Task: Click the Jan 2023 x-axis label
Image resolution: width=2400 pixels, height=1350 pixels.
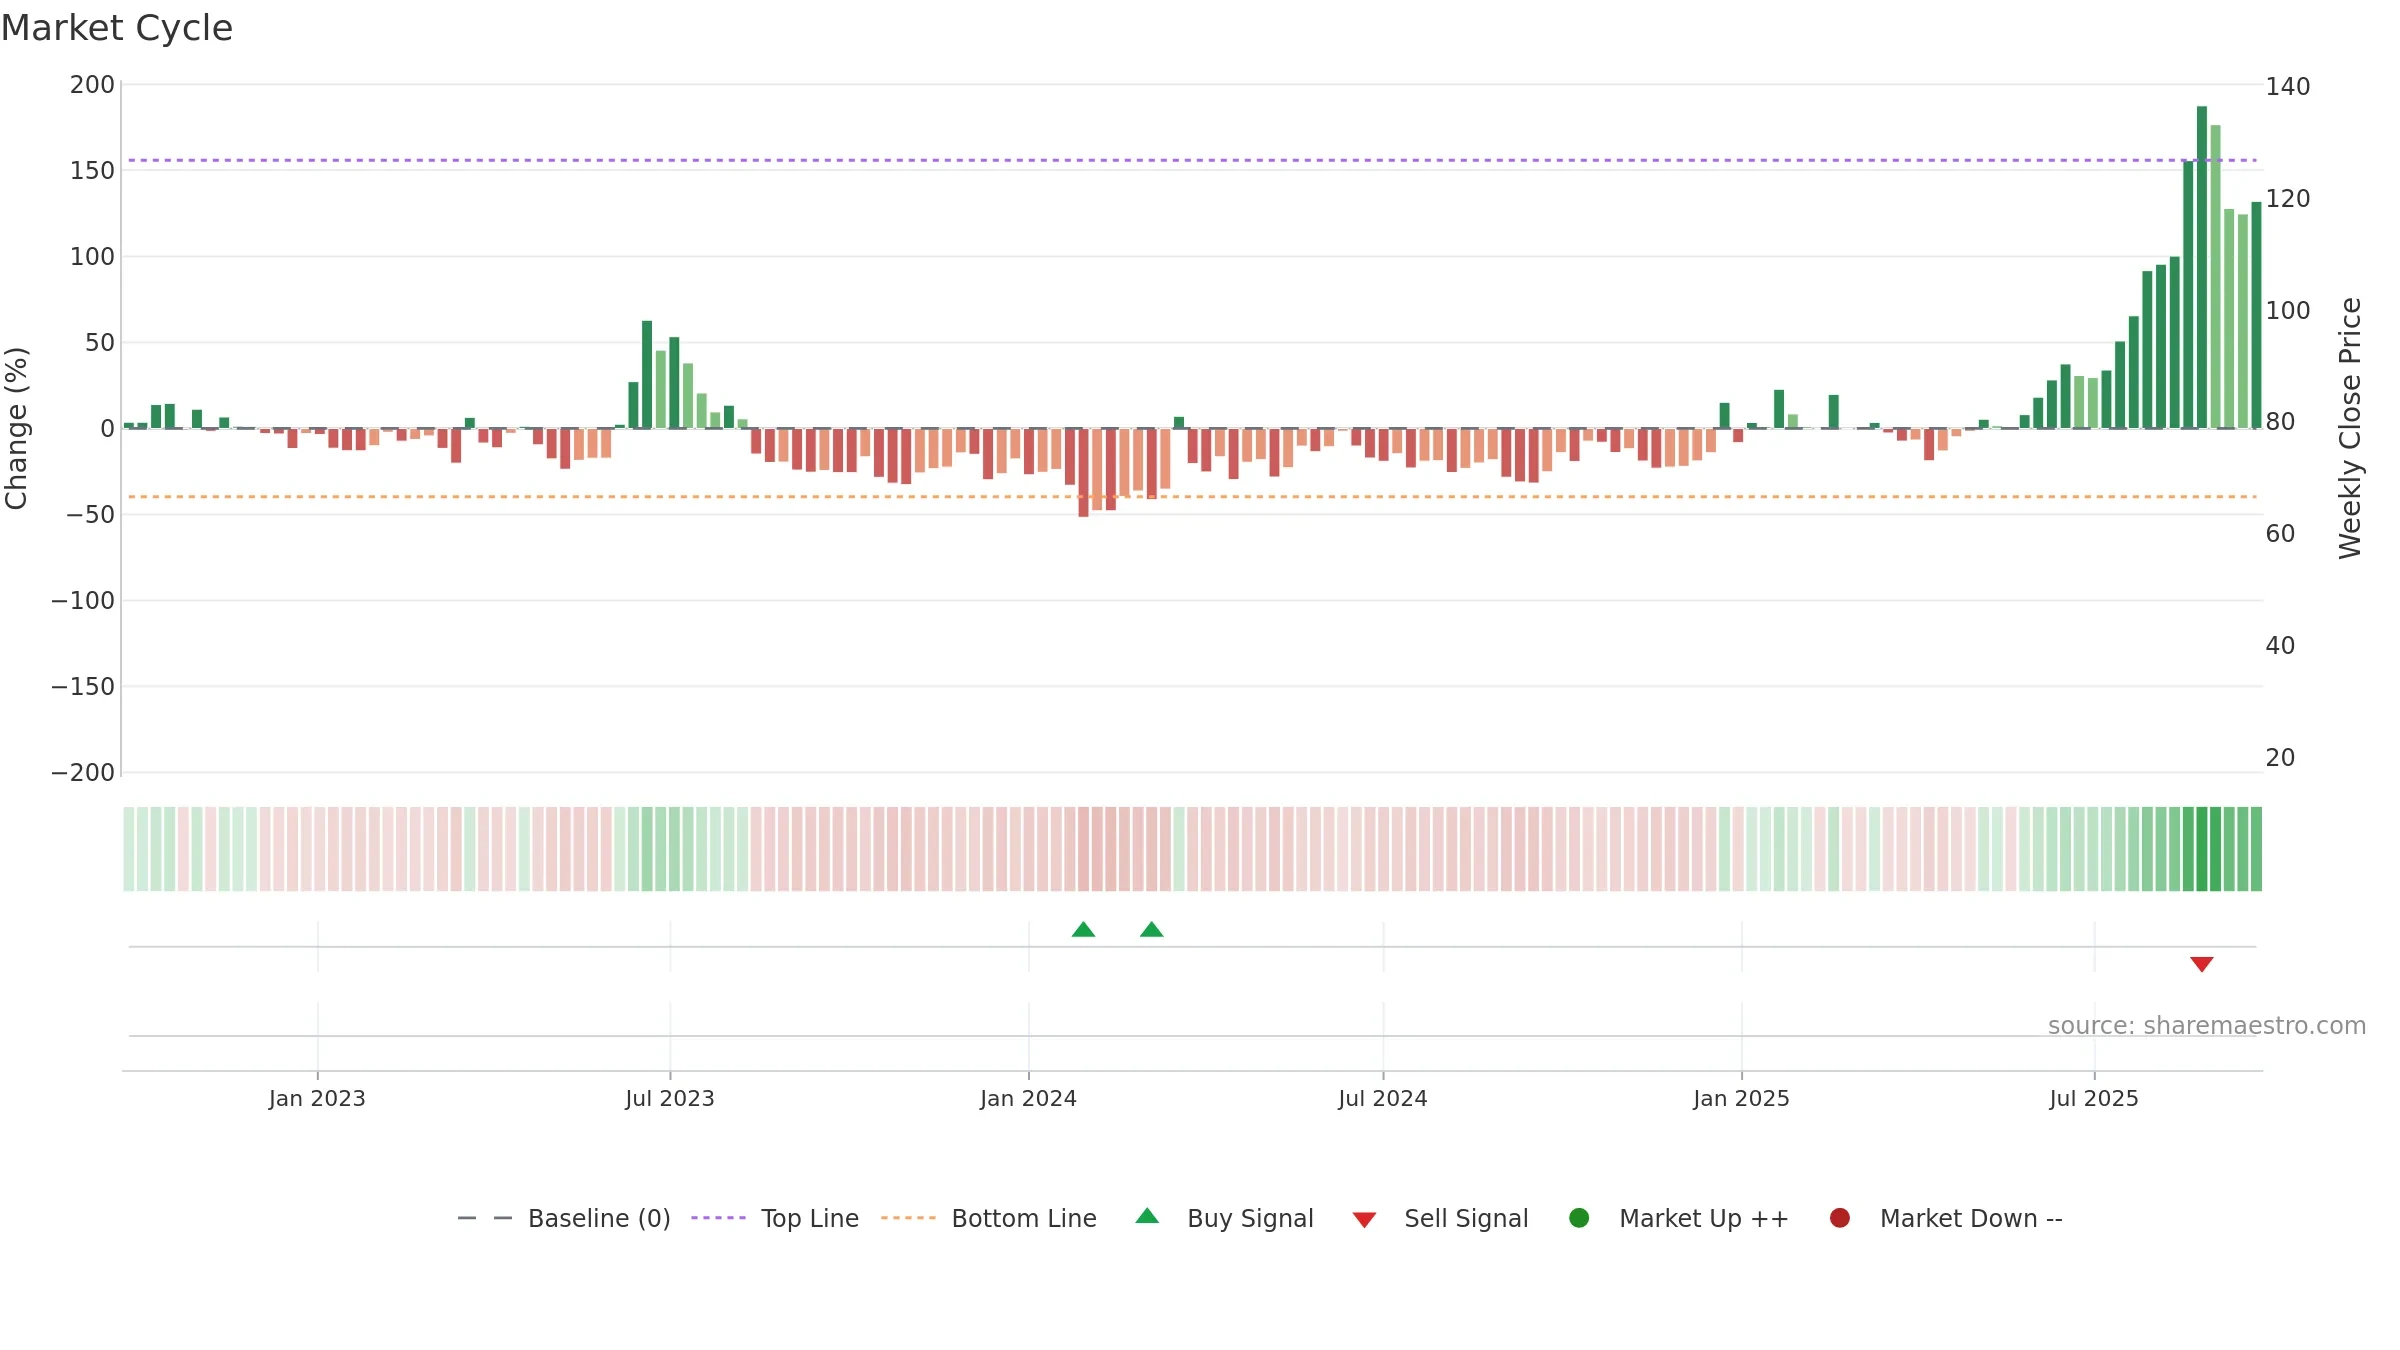Action: 317,1098
